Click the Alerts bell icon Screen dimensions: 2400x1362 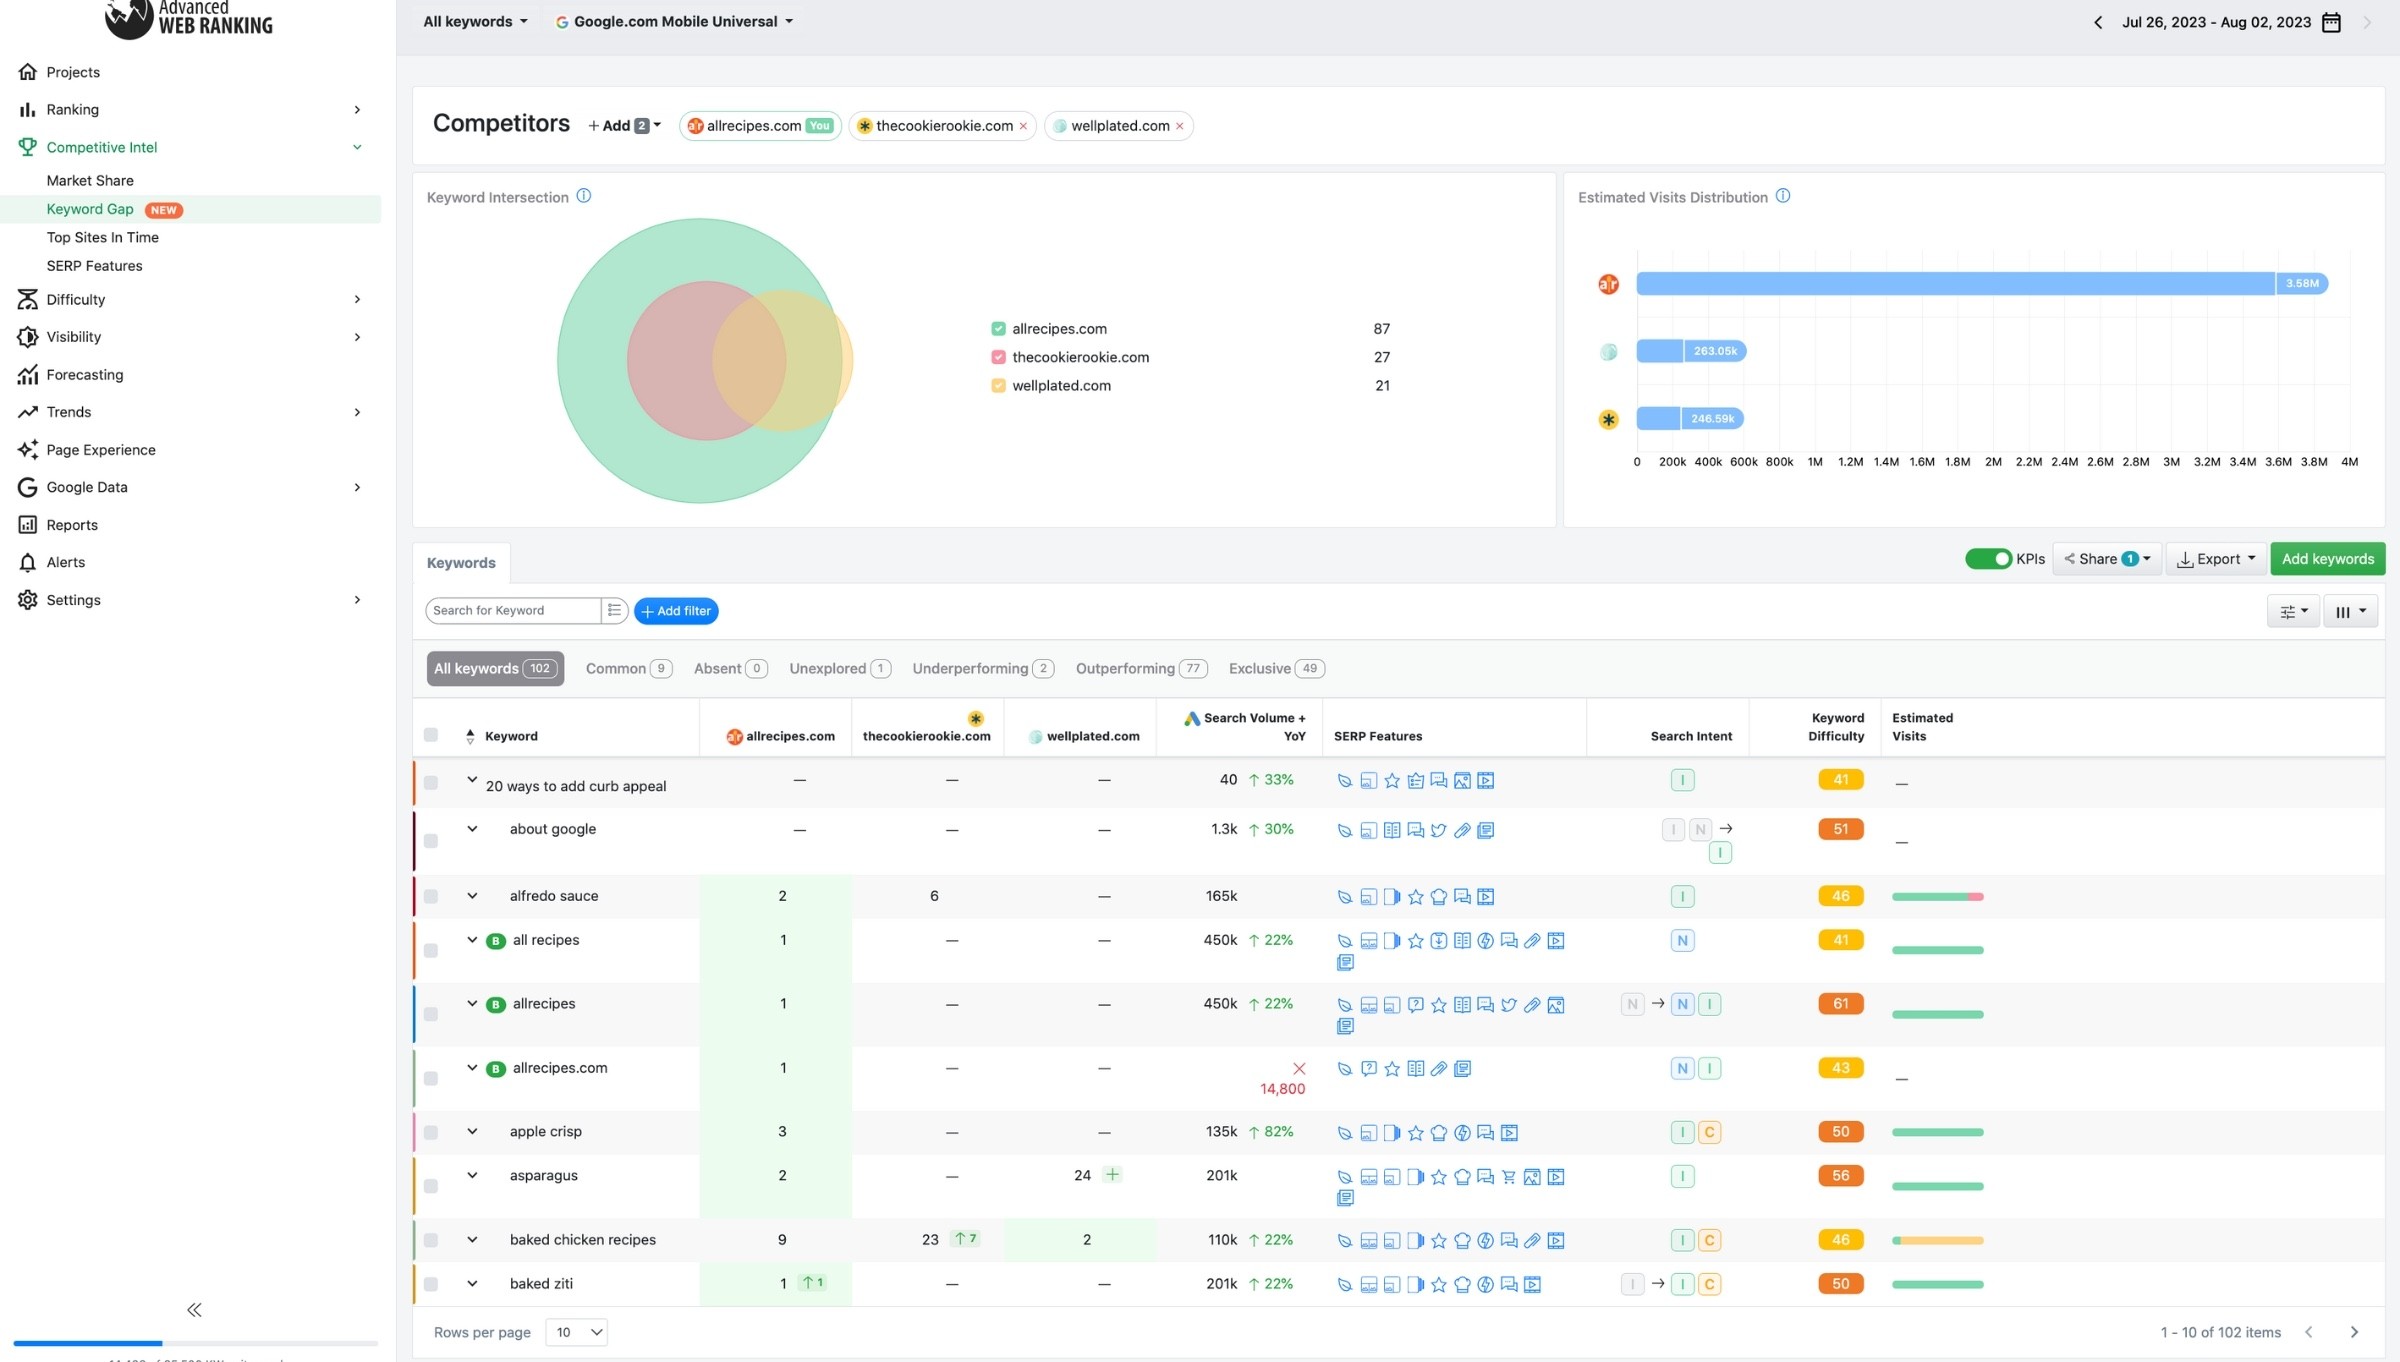pyautogui.click(x=27, y=562)
